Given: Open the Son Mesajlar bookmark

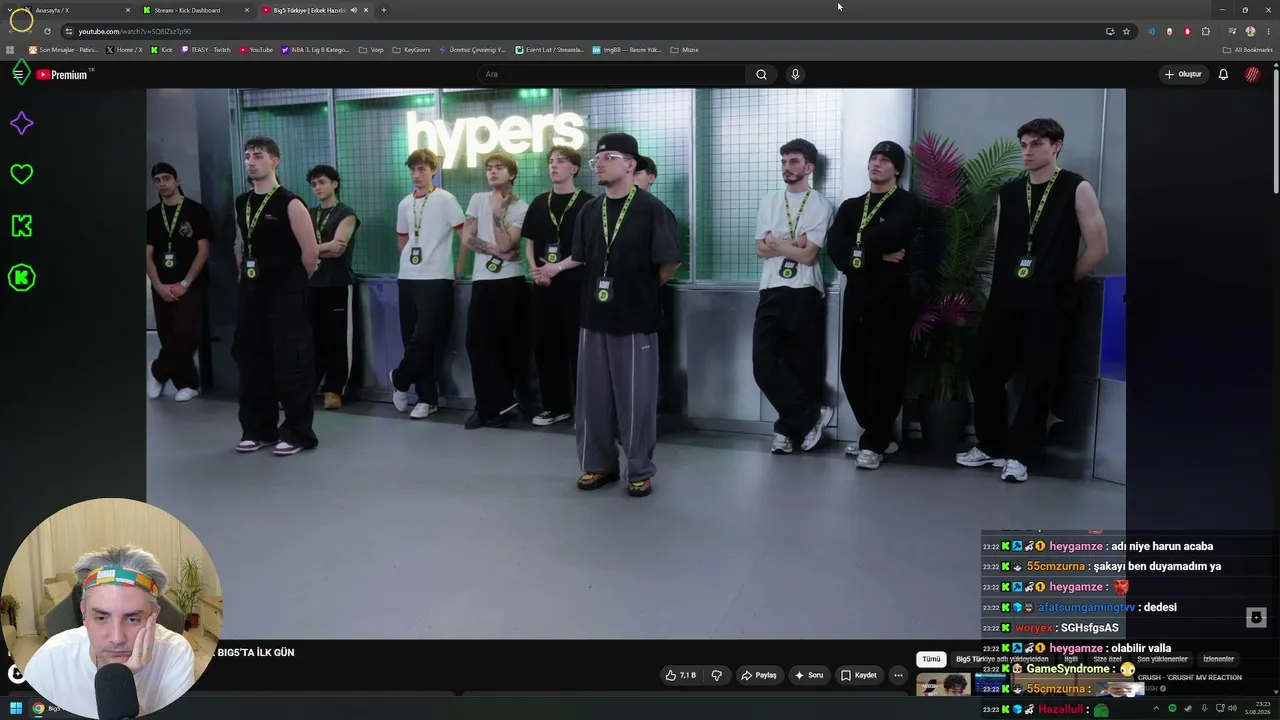Looking at the screenshot, I should pos(63,50).
